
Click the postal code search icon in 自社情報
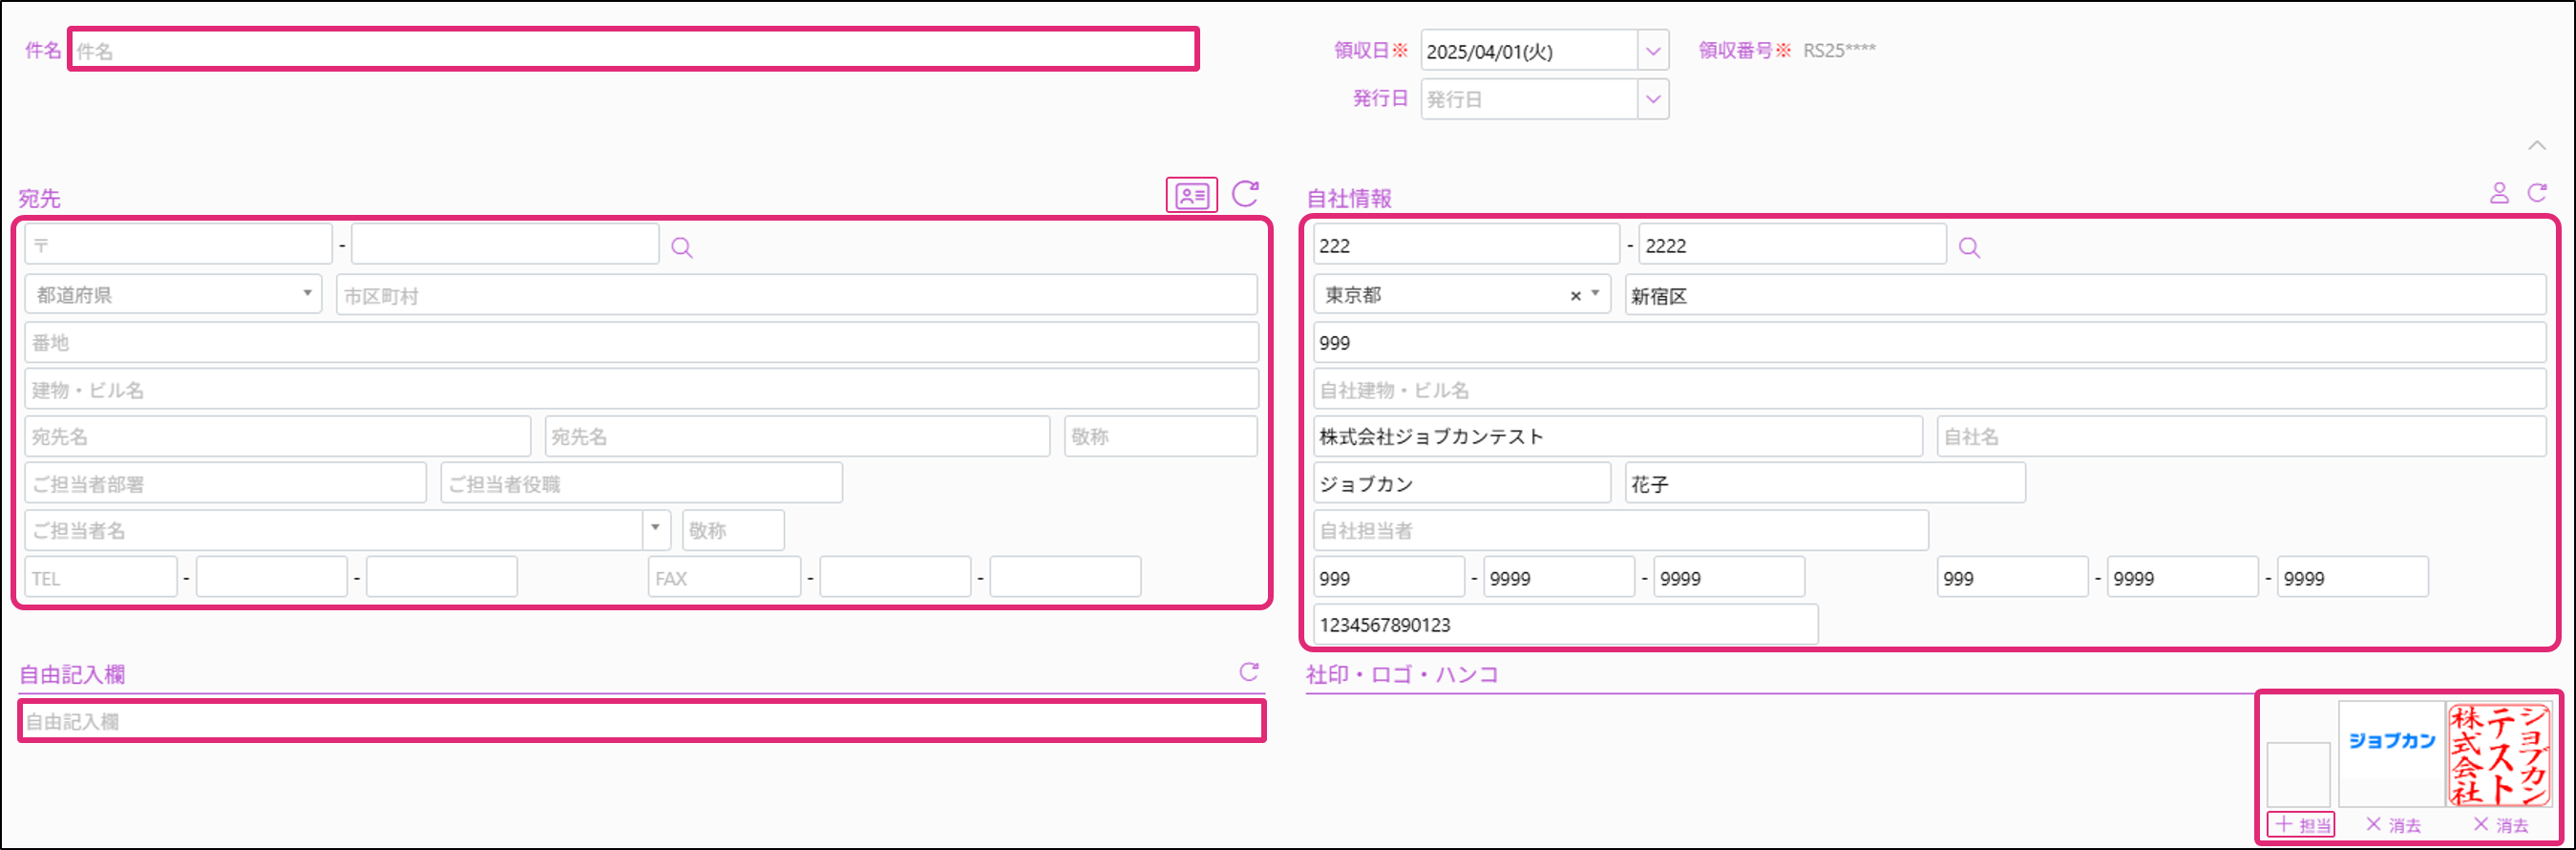(x=1969, y=247)
